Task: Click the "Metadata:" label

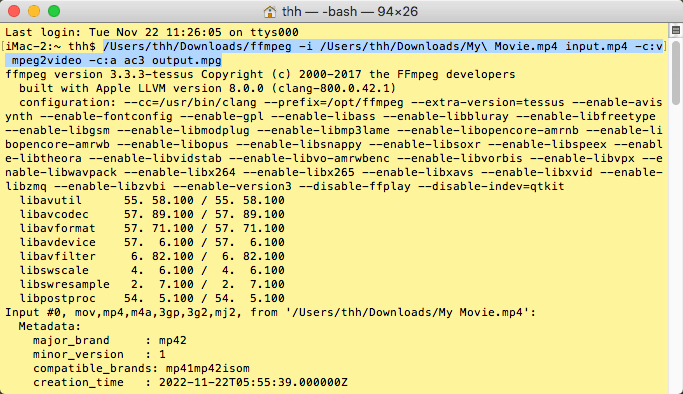Action: (x=50, y=326)
